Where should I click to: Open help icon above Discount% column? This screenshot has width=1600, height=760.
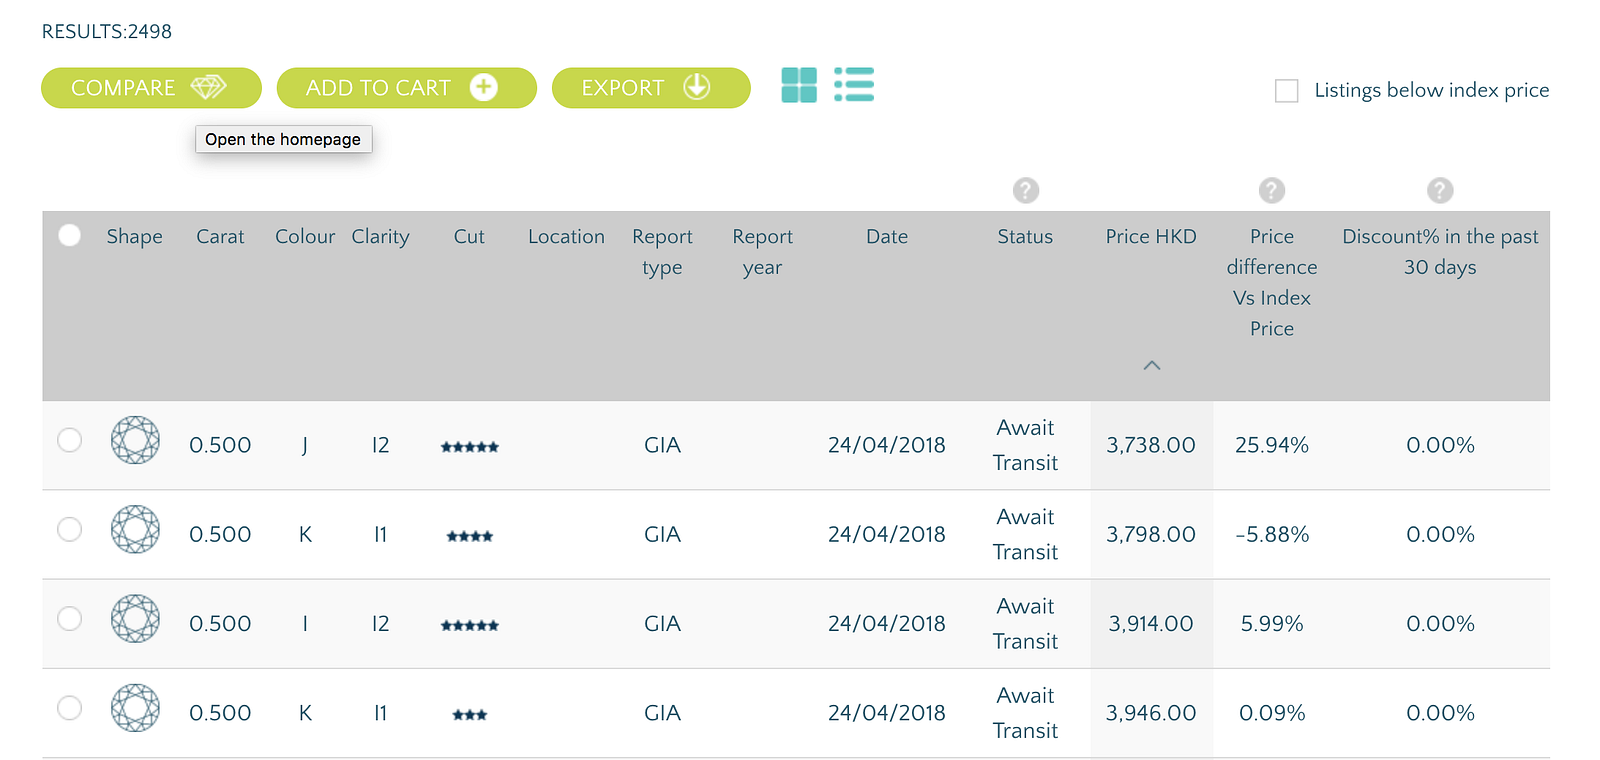pos(1439,190)
